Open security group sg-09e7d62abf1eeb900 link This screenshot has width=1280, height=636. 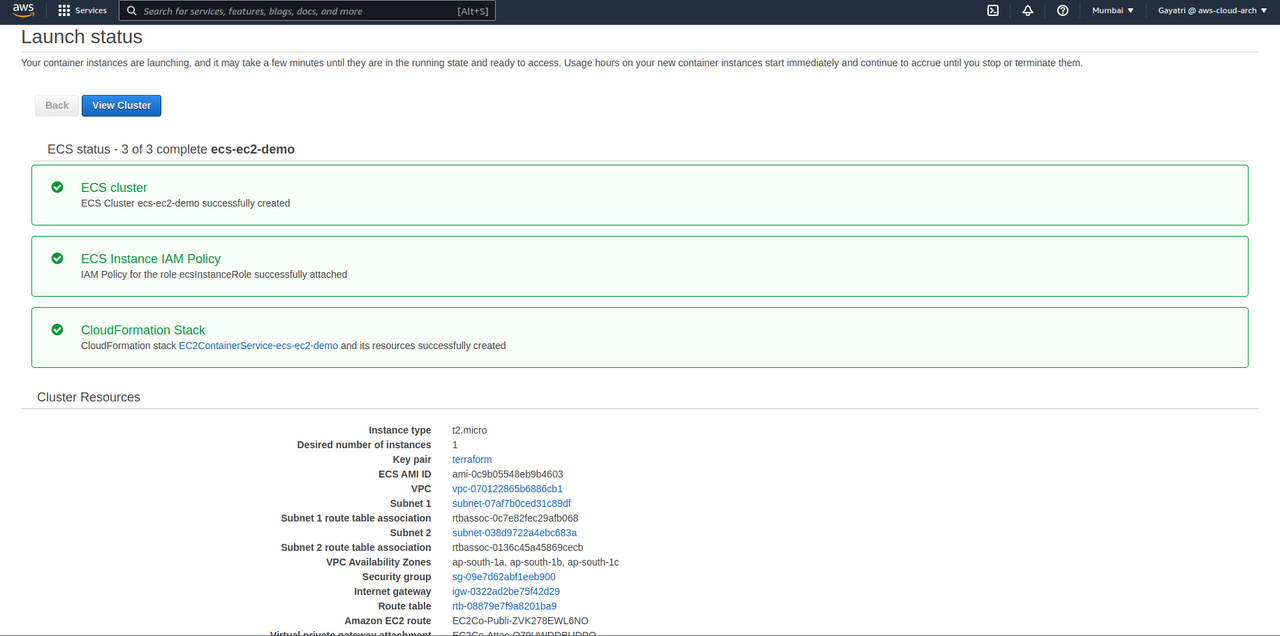(504, 577)
